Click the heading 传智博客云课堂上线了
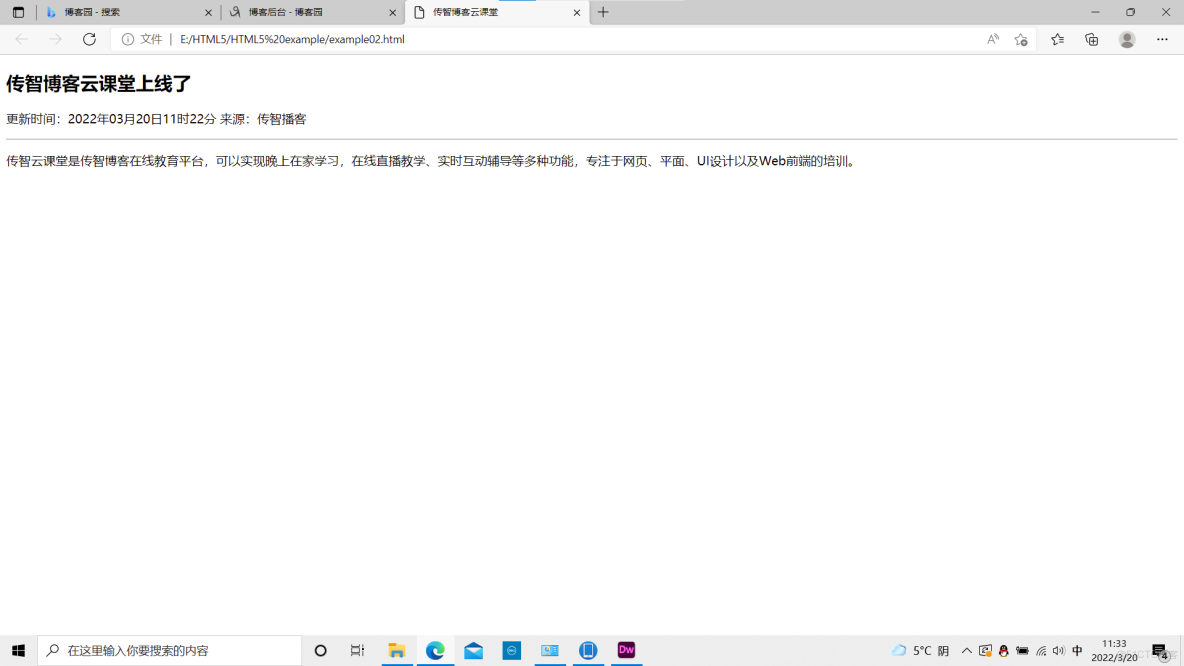The image size is (1184, 666). tap(99, 84)
